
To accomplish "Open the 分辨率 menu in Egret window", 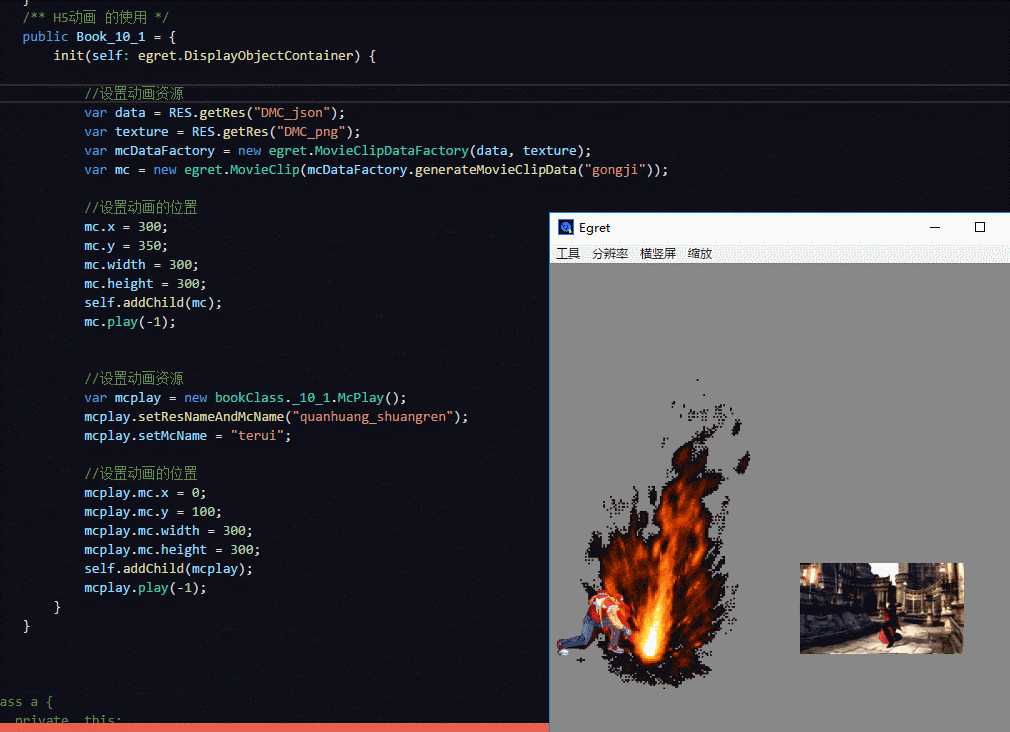I will click(610, 253).
